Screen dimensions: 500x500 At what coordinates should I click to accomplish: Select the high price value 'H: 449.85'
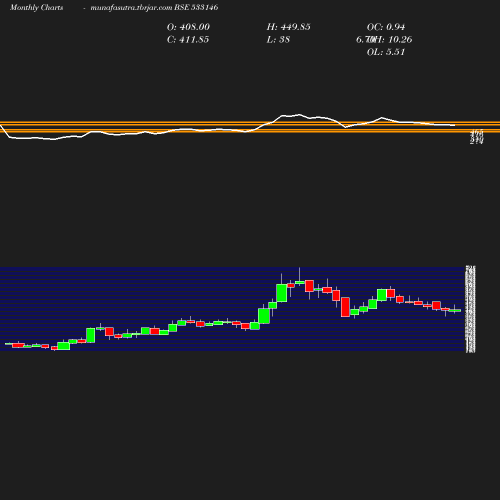pos(288,27)
